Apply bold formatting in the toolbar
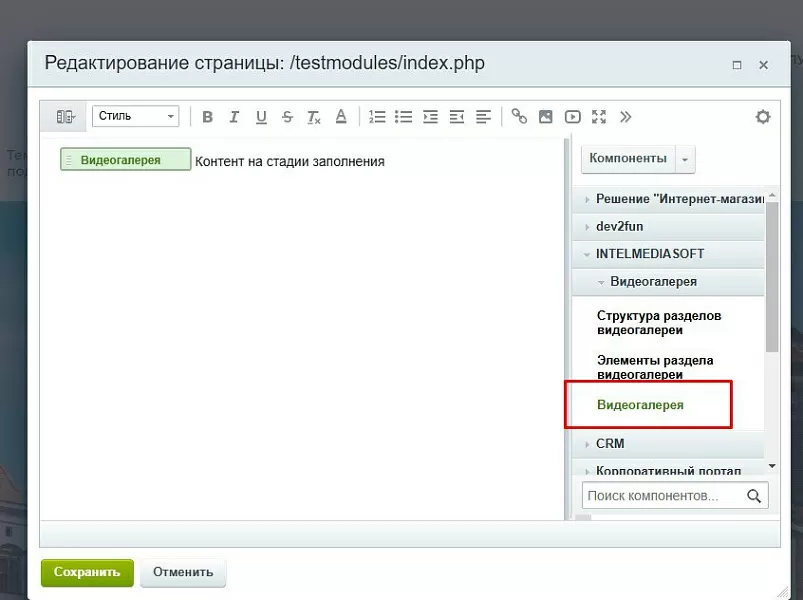The height and width of the screenshot is (600, 803). [207, 117]
